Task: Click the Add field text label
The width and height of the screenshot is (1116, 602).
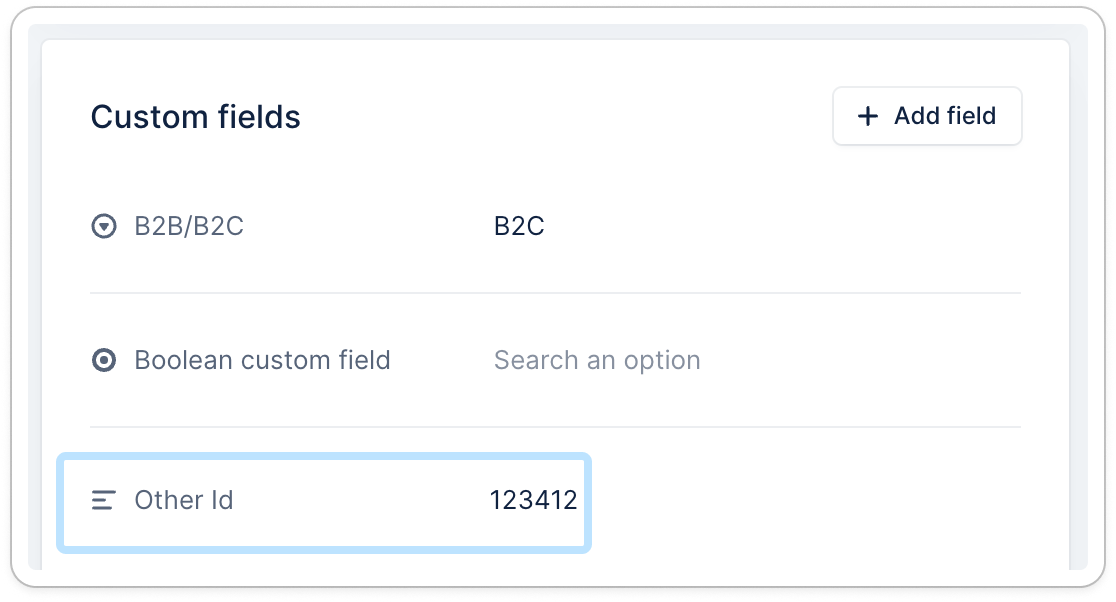Action: pyautogui.click(x=945, y=116)
